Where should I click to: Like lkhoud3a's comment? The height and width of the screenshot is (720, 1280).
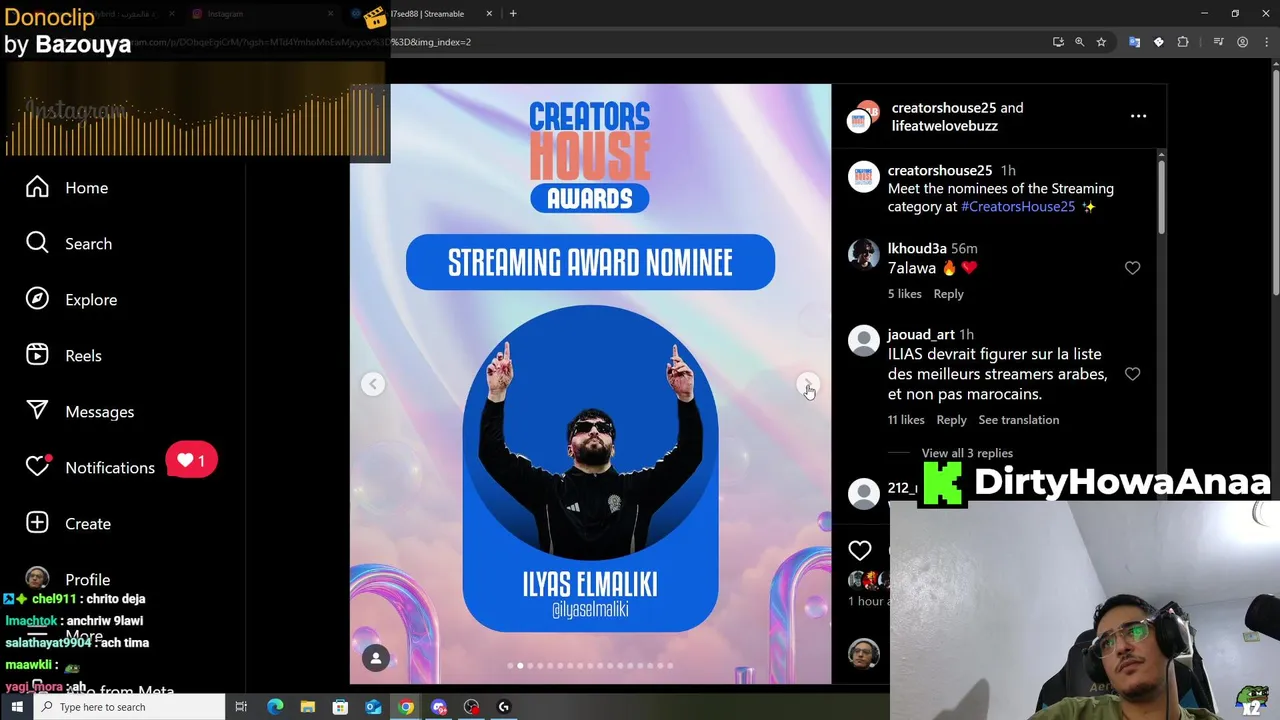pyautogui.click(x=1132, y=268)
